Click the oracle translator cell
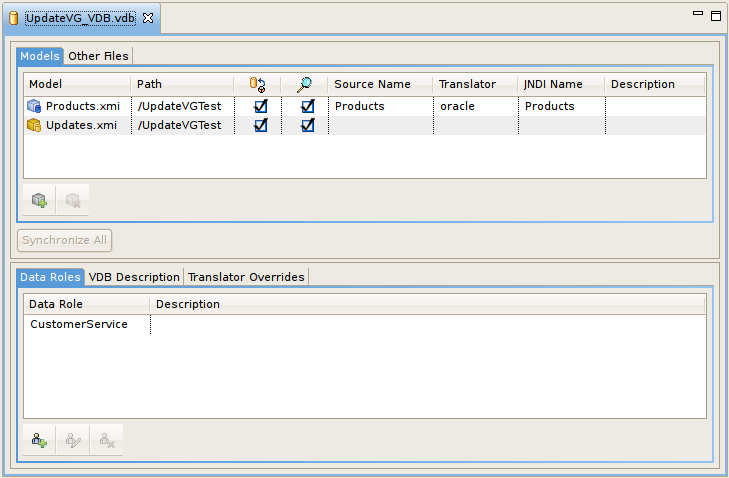The image size is (729, 478). pyautogui.click(x=457, y=106)
